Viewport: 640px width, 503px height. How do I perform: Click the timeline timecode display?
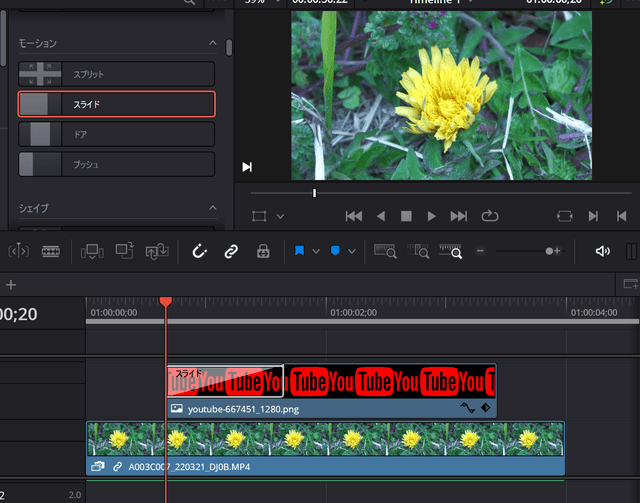pyautogui.click(x=18, y=314)
